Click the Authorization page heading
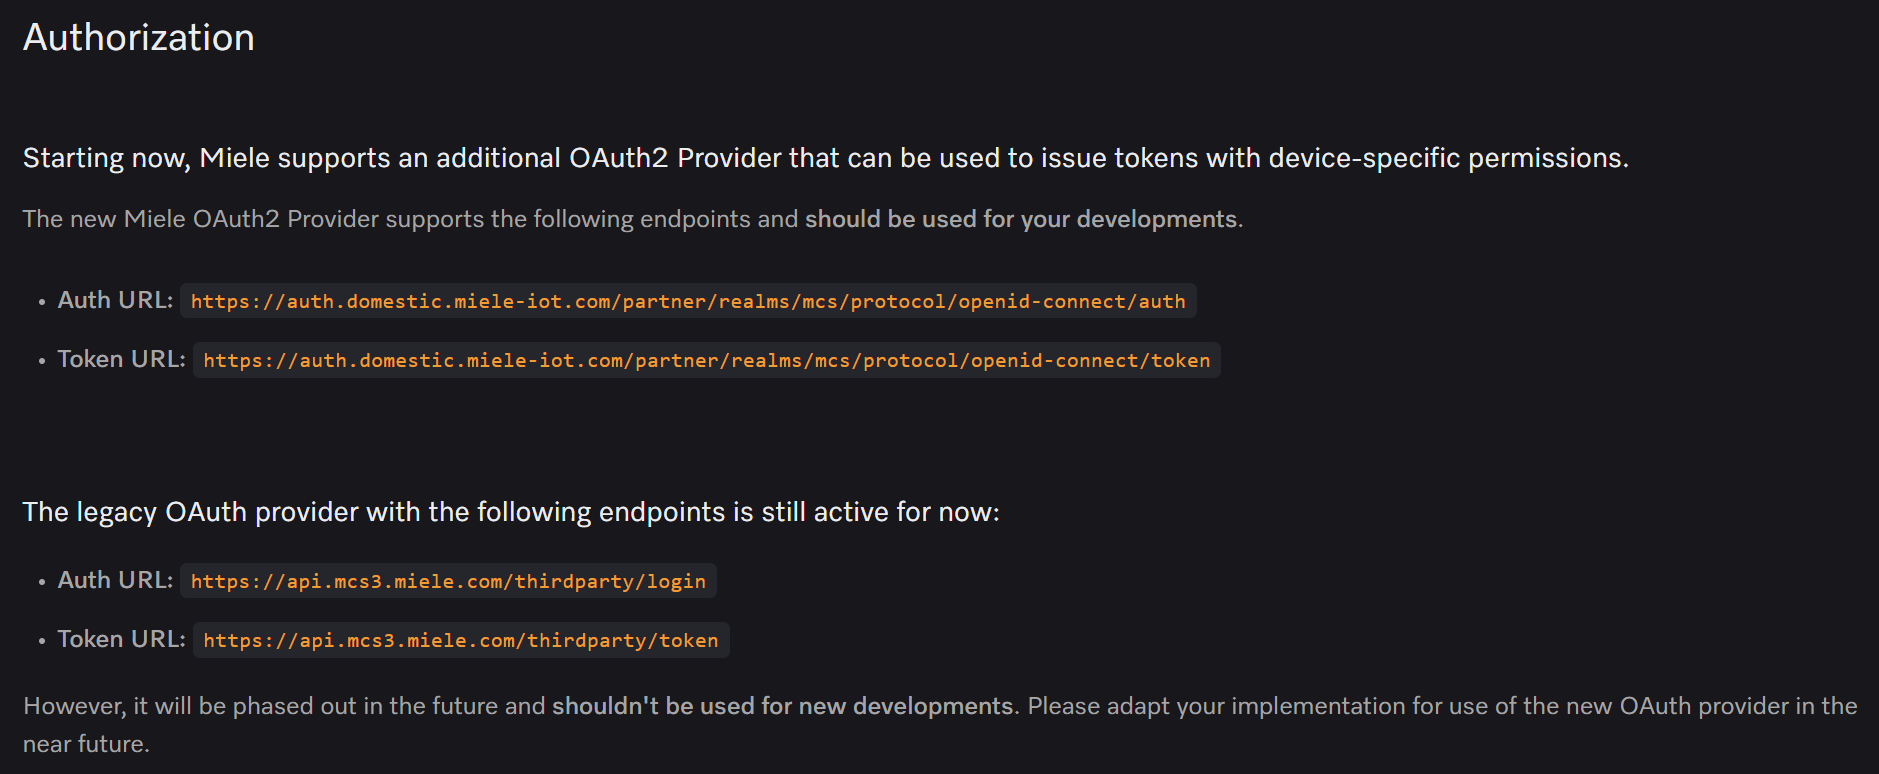 [139, 38]
